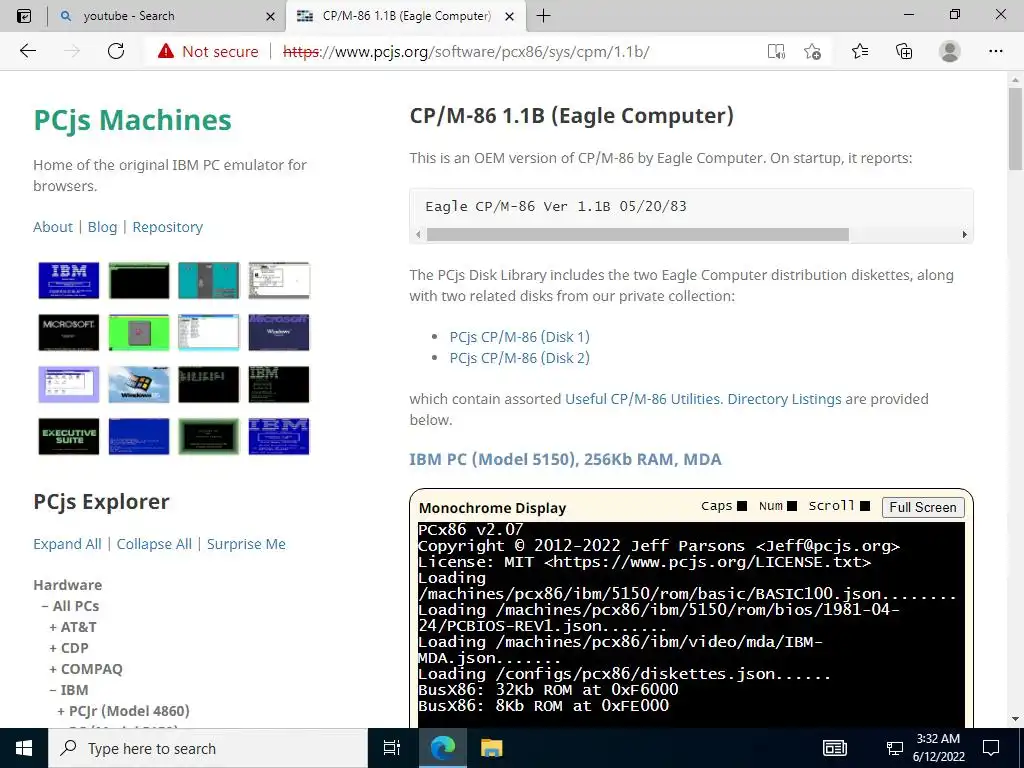1024x768 pixels.
Task: Open the taskbar News and interests icon
Action: point(835,748)
